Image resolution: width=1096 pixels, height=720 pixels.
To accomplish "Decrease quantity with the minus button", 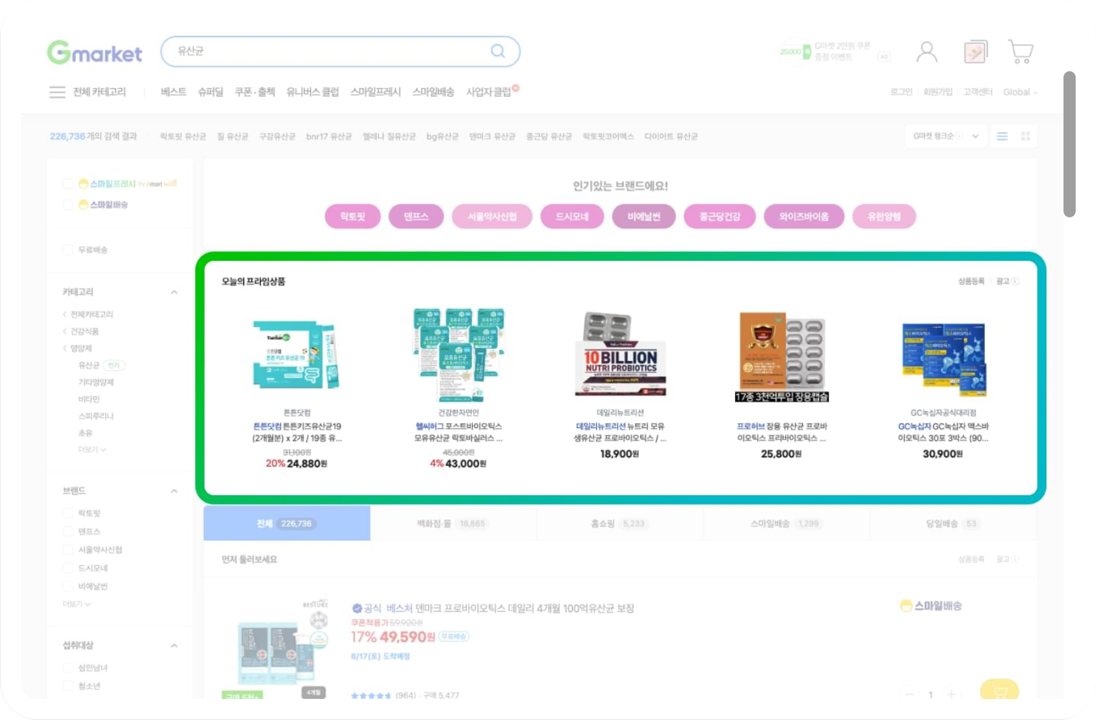I will coord(909,694).
